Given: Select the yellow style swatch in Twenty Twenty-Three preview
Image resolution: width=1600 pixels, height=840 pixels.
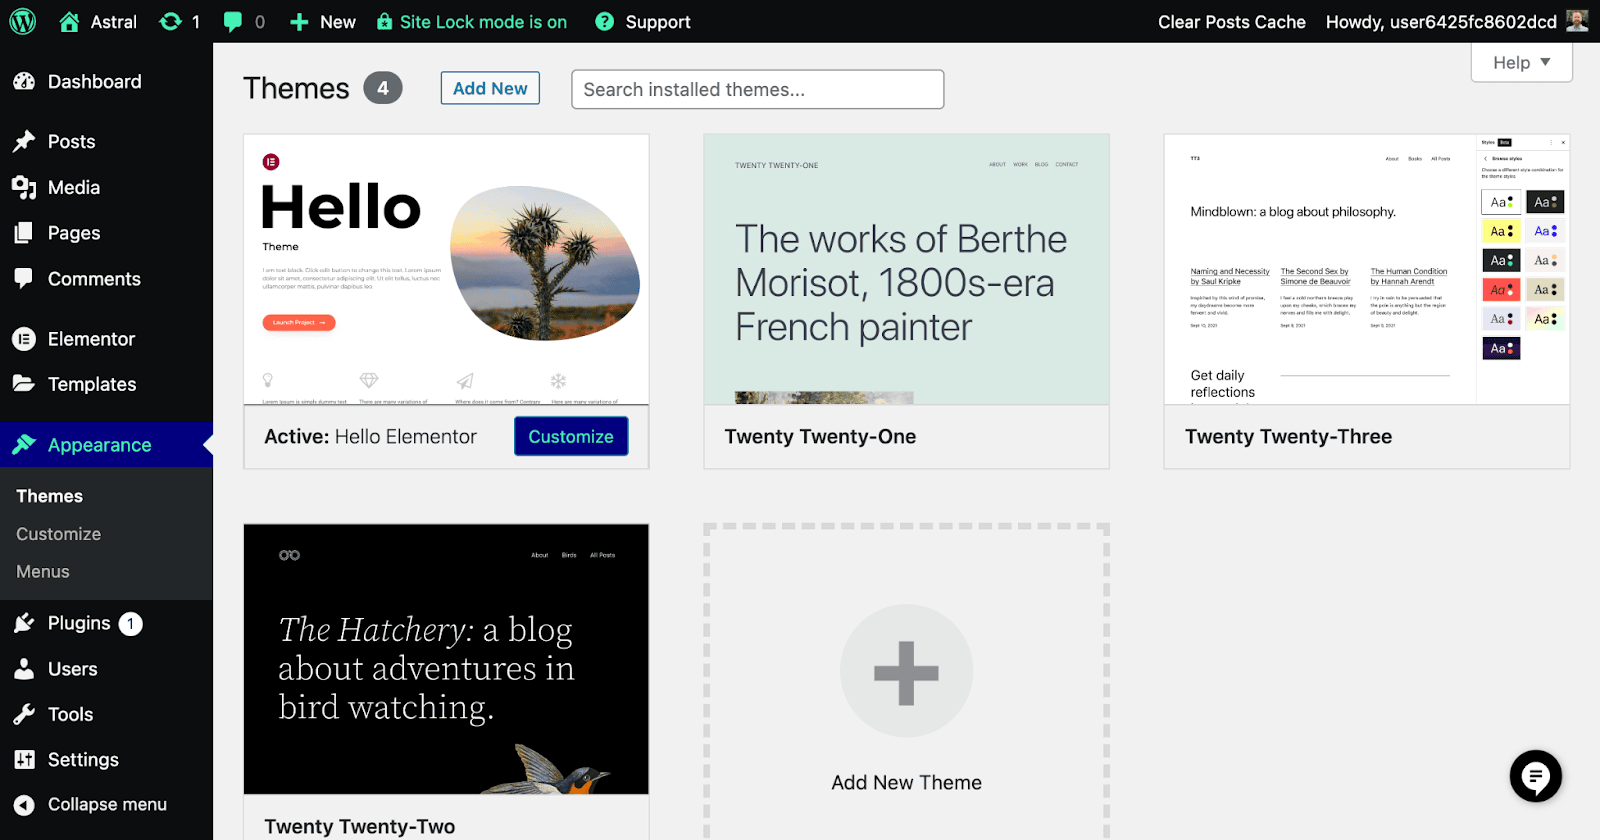Looking at the screenshot, I should coord(1500,231).
